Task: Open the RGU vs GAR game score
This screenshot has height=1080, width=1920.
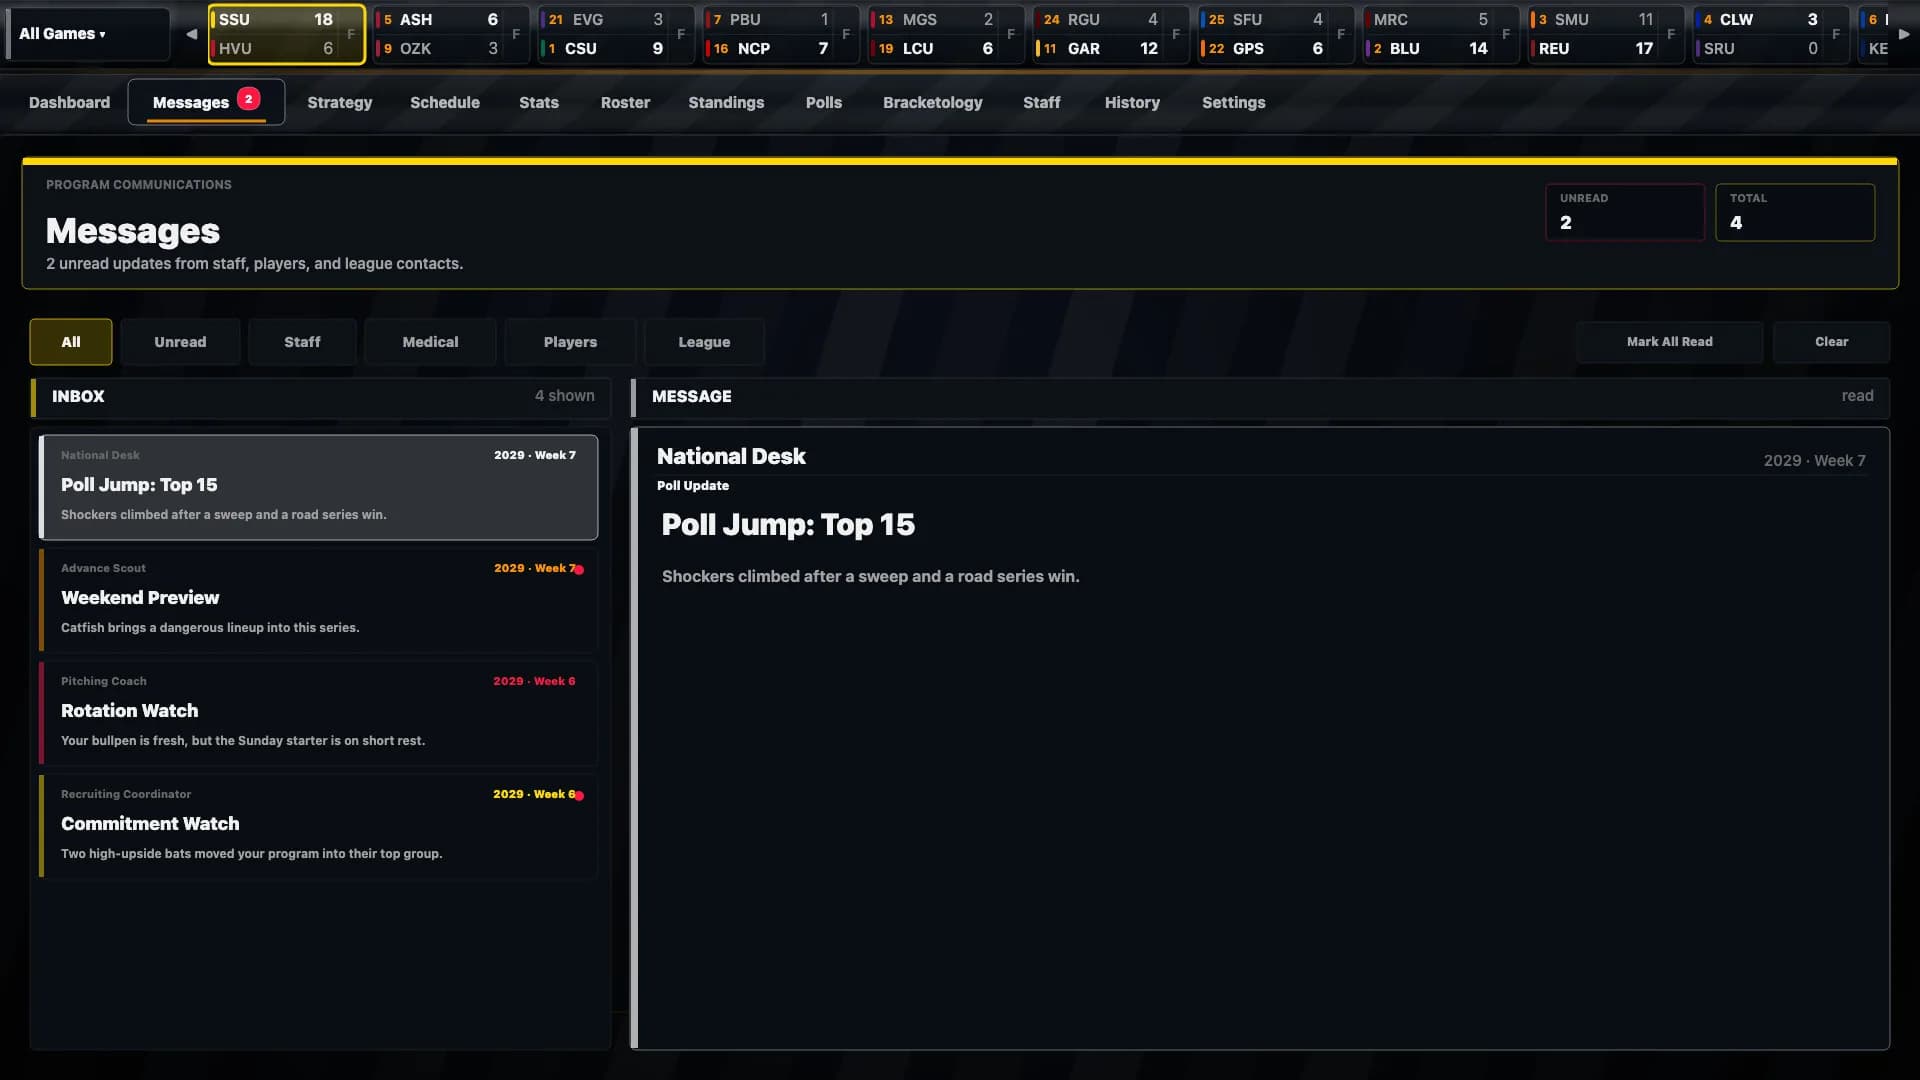Action: [x=1111, y=34]
